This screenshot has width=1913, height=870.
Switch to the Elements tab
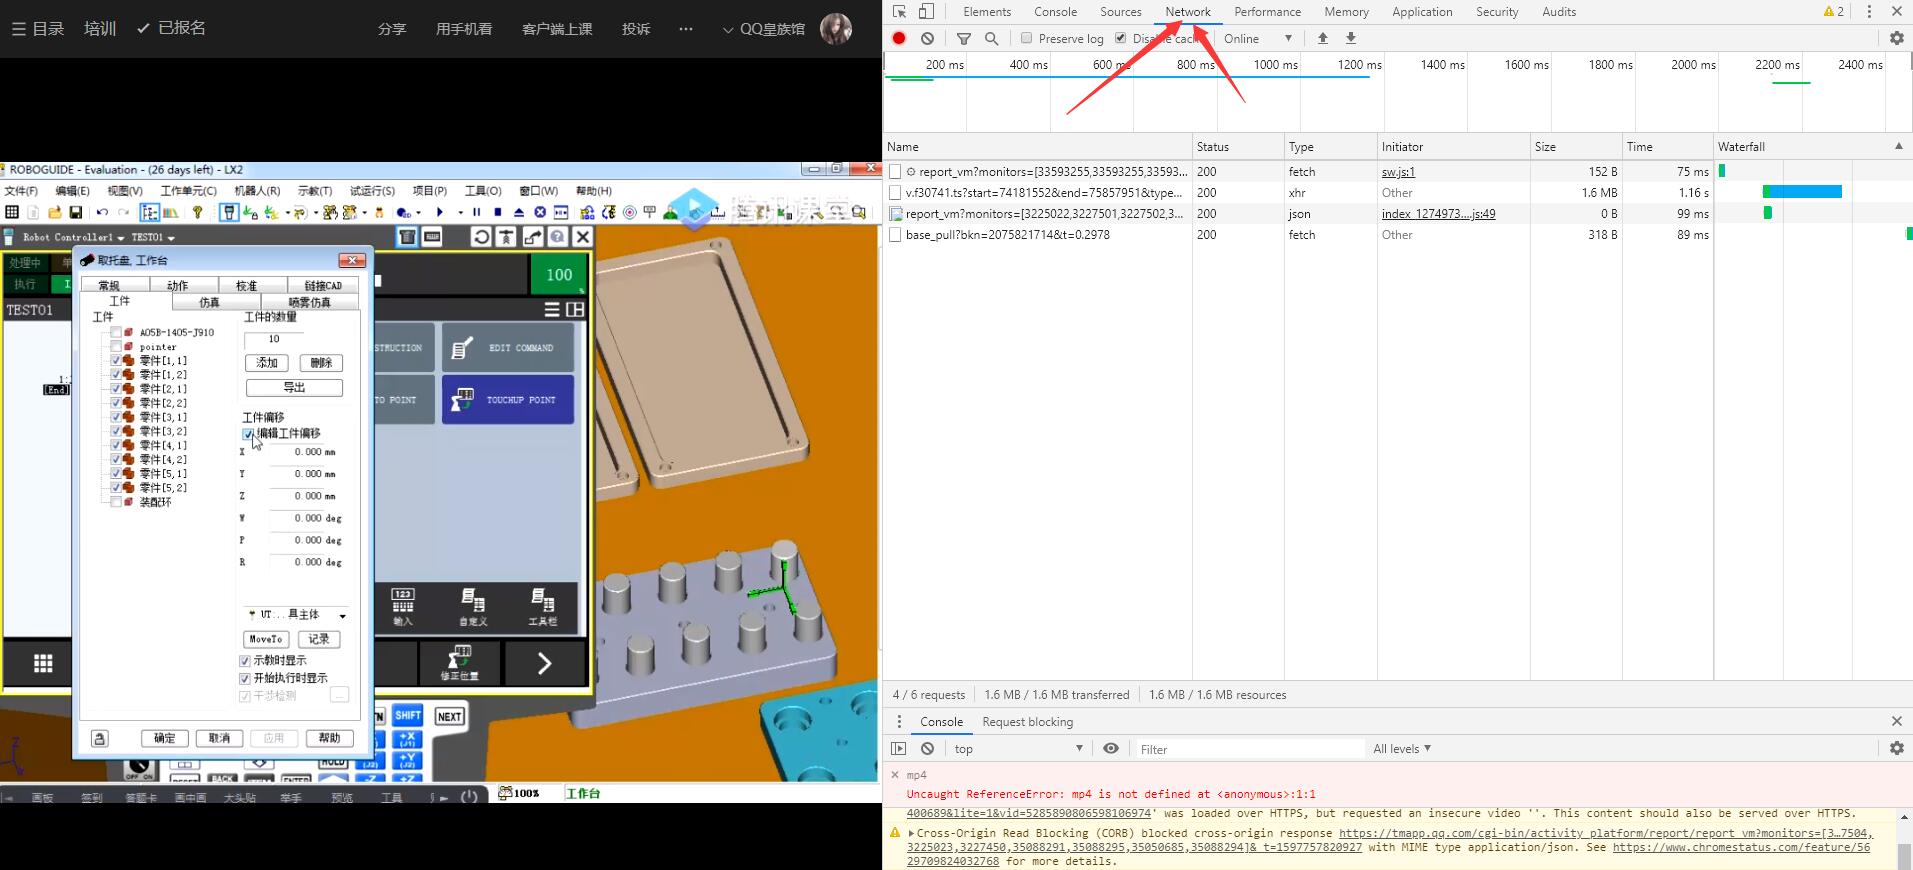pos(986,12)
